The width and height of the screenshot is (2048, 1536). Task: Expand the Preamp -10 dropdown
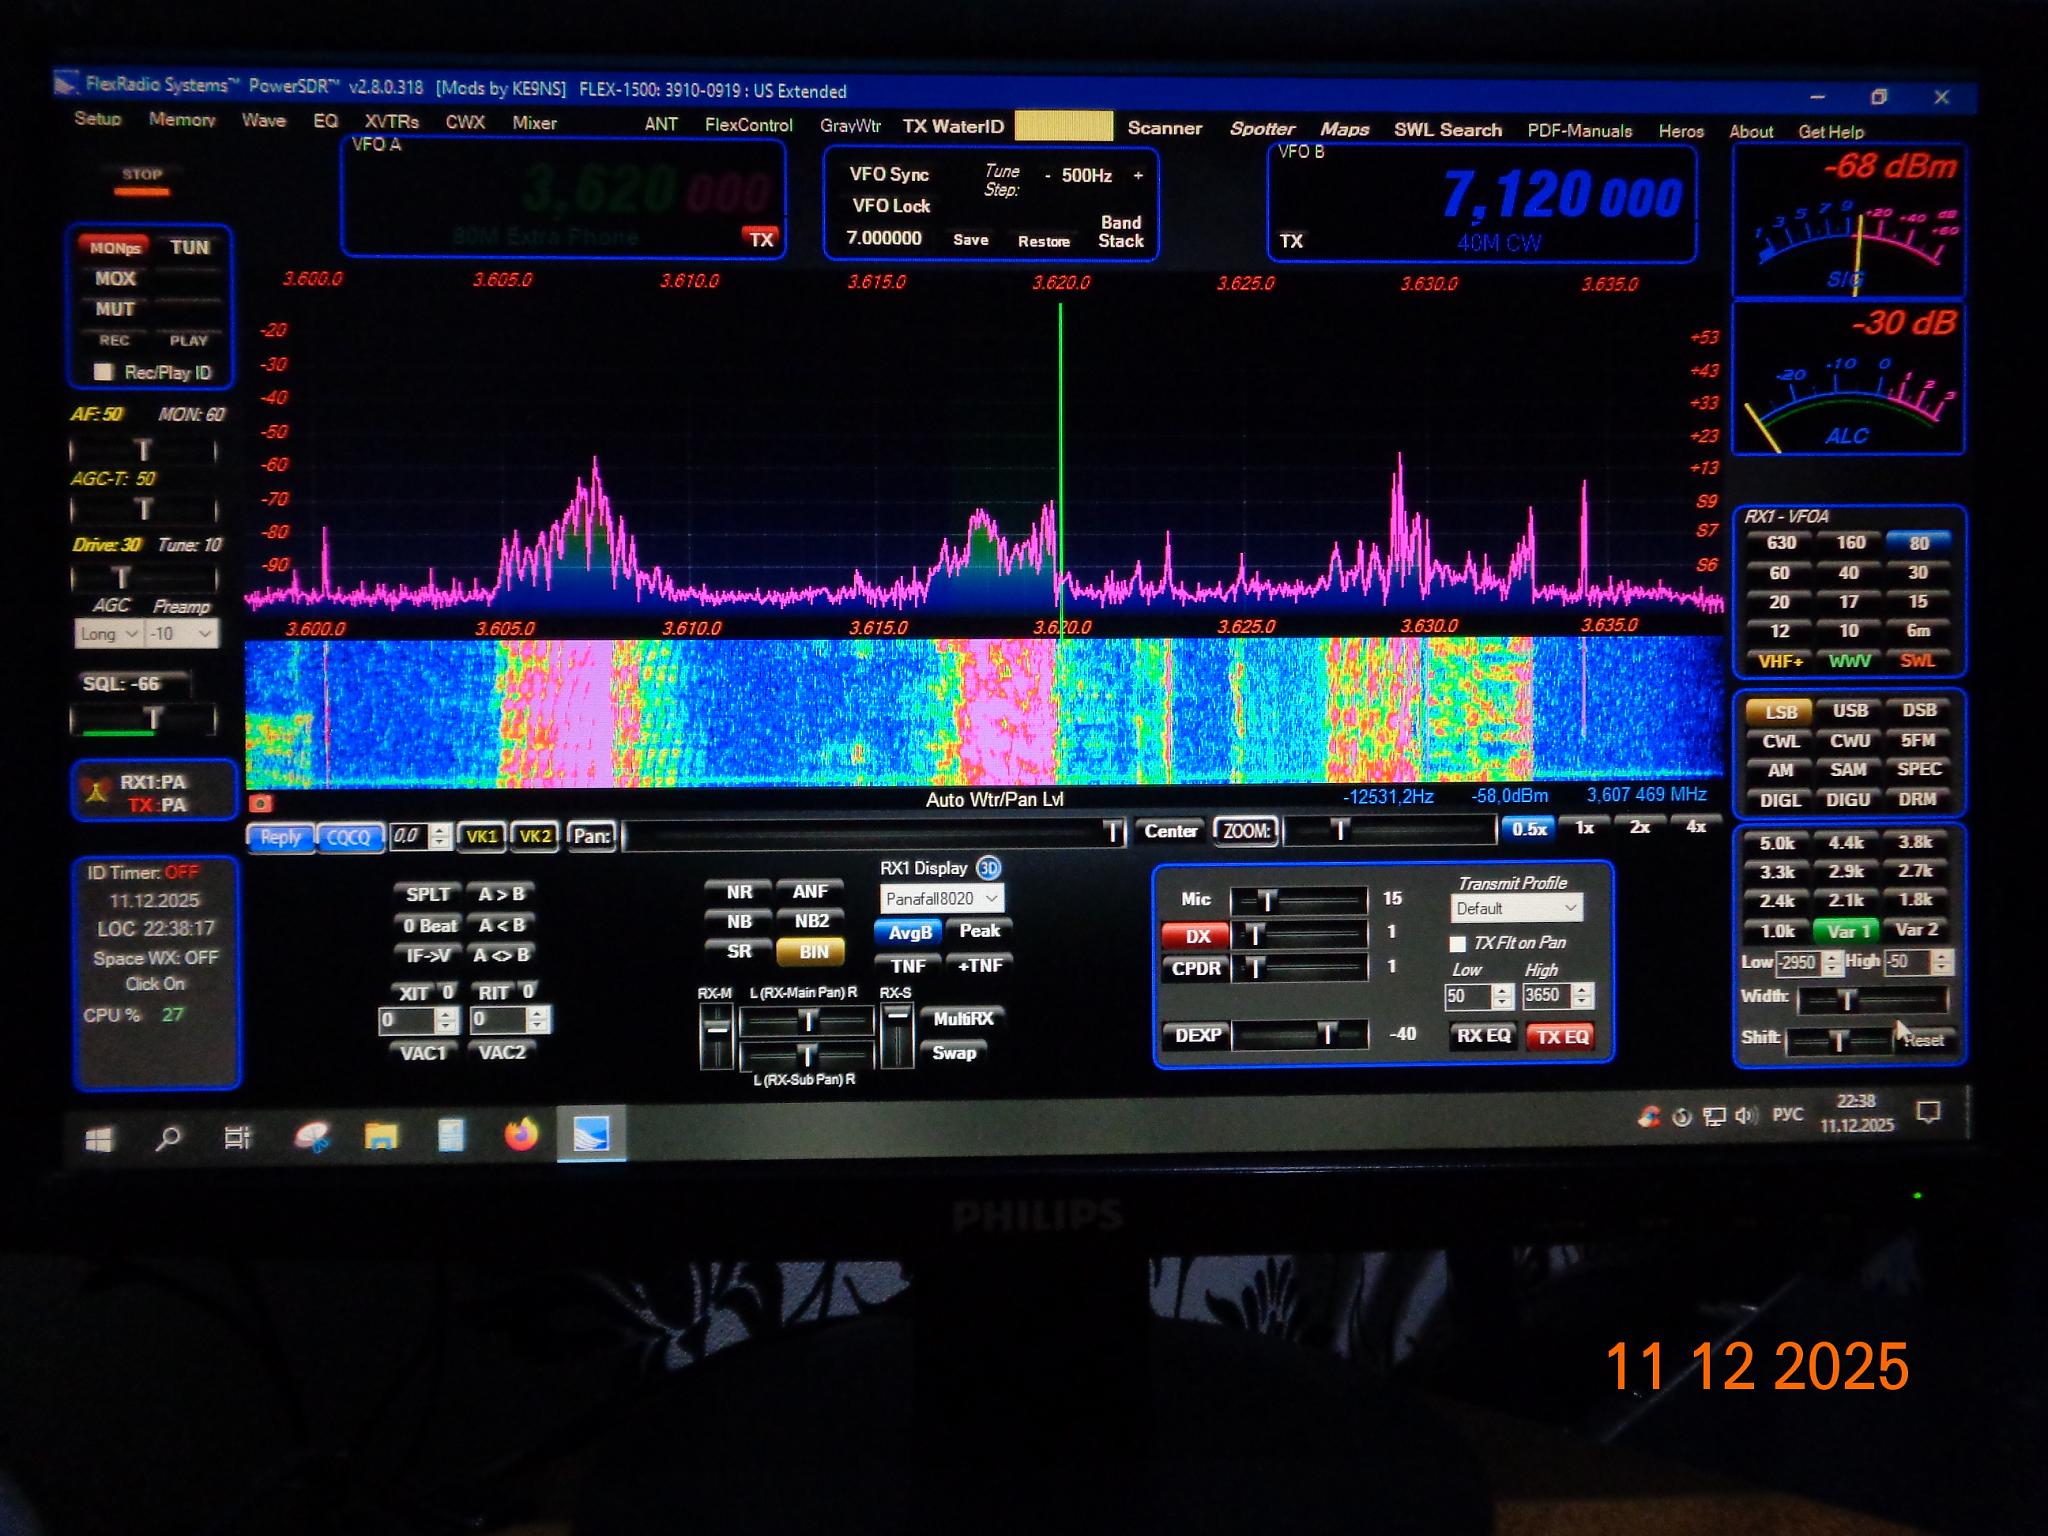(x=181, y=634)
